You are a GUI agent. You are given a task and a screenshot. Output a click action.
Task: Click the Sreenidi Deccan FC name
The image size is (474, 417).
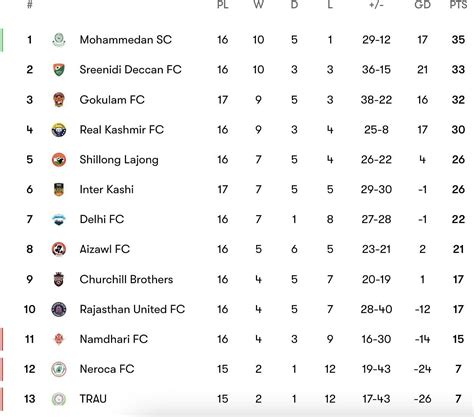(130, 70)
